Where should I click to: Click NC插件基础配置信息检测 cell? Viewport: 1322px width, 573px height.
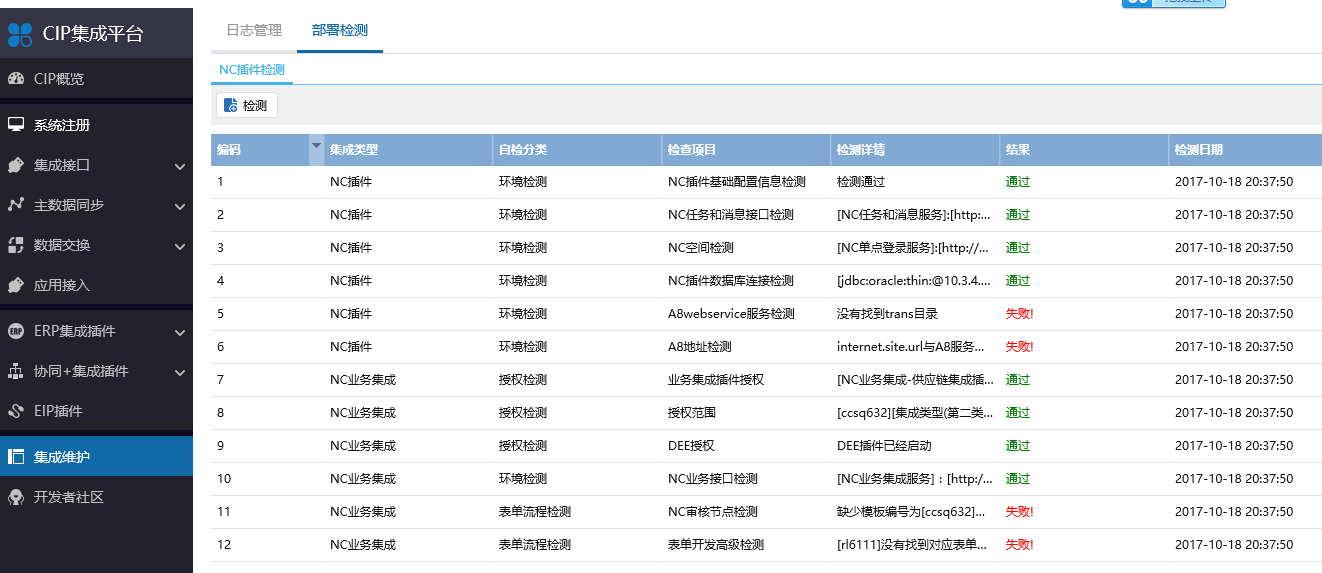point(736,182)
